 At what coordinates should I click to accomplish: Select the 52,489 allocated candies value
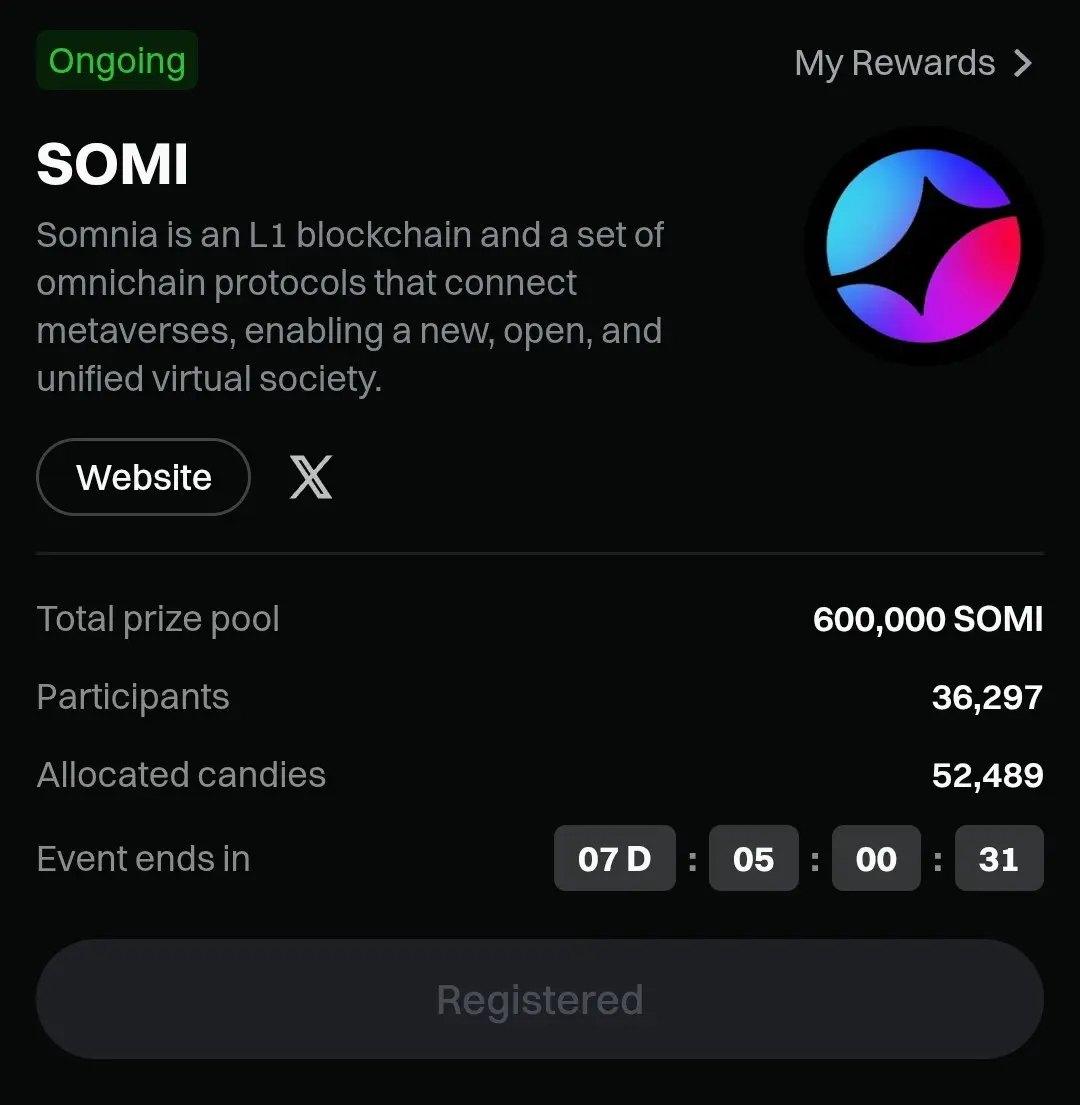[x=987, y=775]
